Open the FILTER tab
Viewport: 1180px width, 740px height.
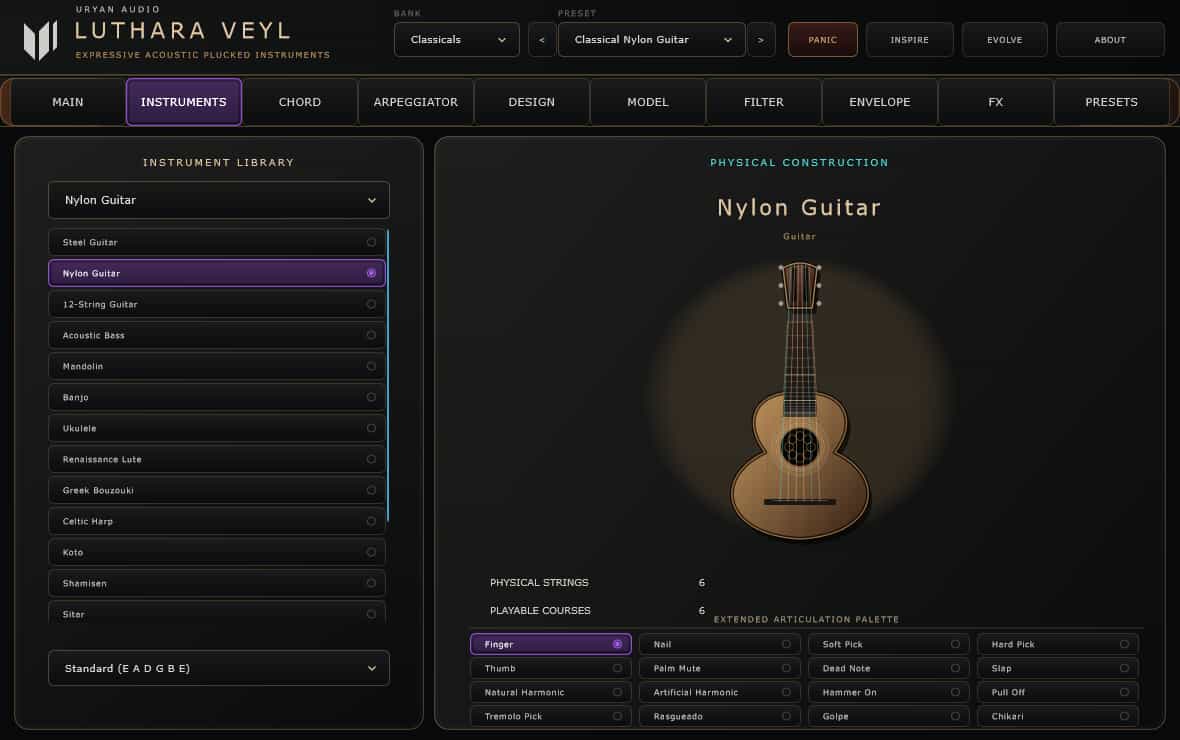(x=763, y=102)
